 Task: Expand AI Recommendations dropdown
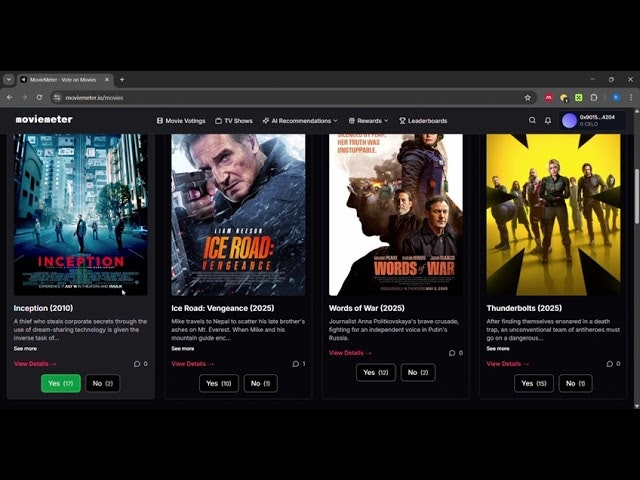click(300, 121)
